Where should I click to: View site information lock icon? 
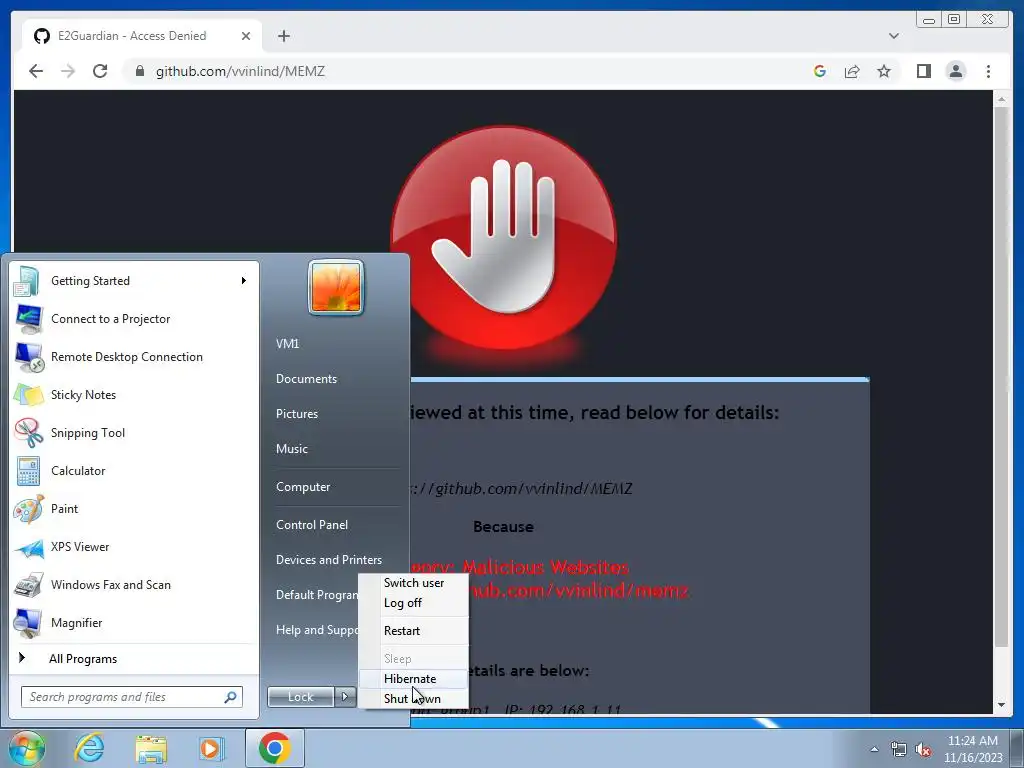point(139,71)
